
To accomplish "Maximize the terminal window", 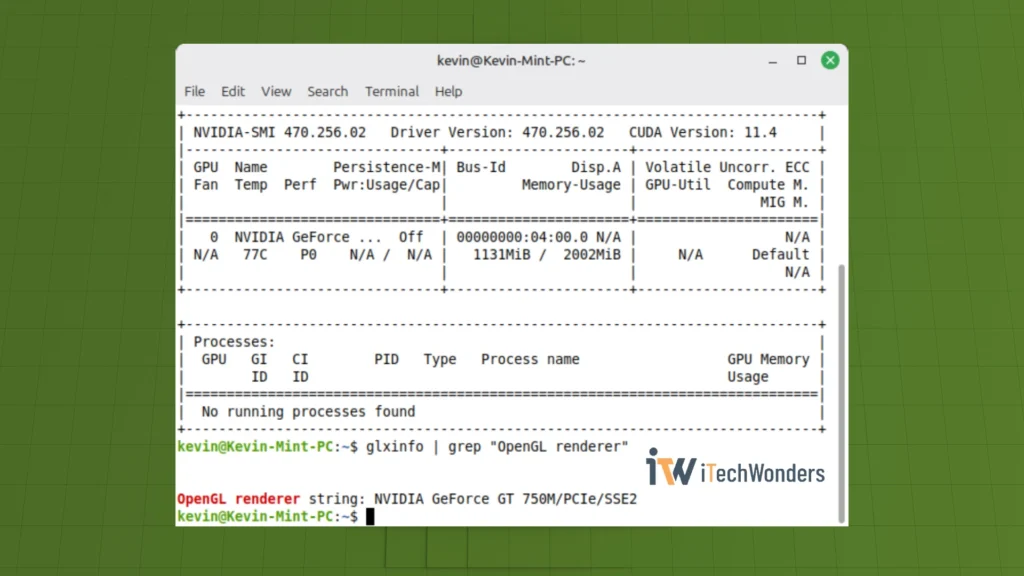I will pos(800,60).
